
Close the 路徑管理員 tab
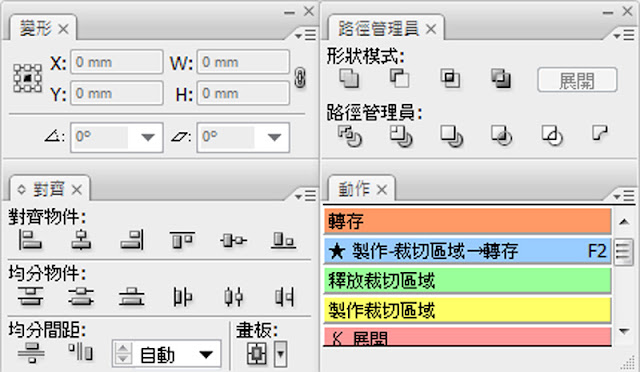431,29
